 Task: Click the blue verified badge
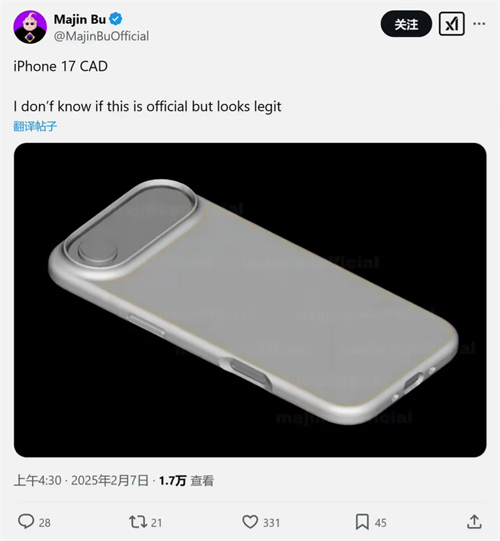(x=116, y=19)
